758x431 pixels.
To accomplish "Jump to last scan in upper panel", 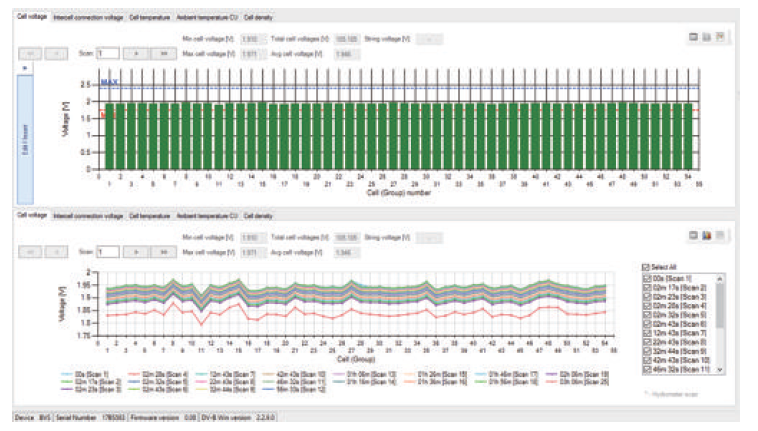I will point(165,52).
